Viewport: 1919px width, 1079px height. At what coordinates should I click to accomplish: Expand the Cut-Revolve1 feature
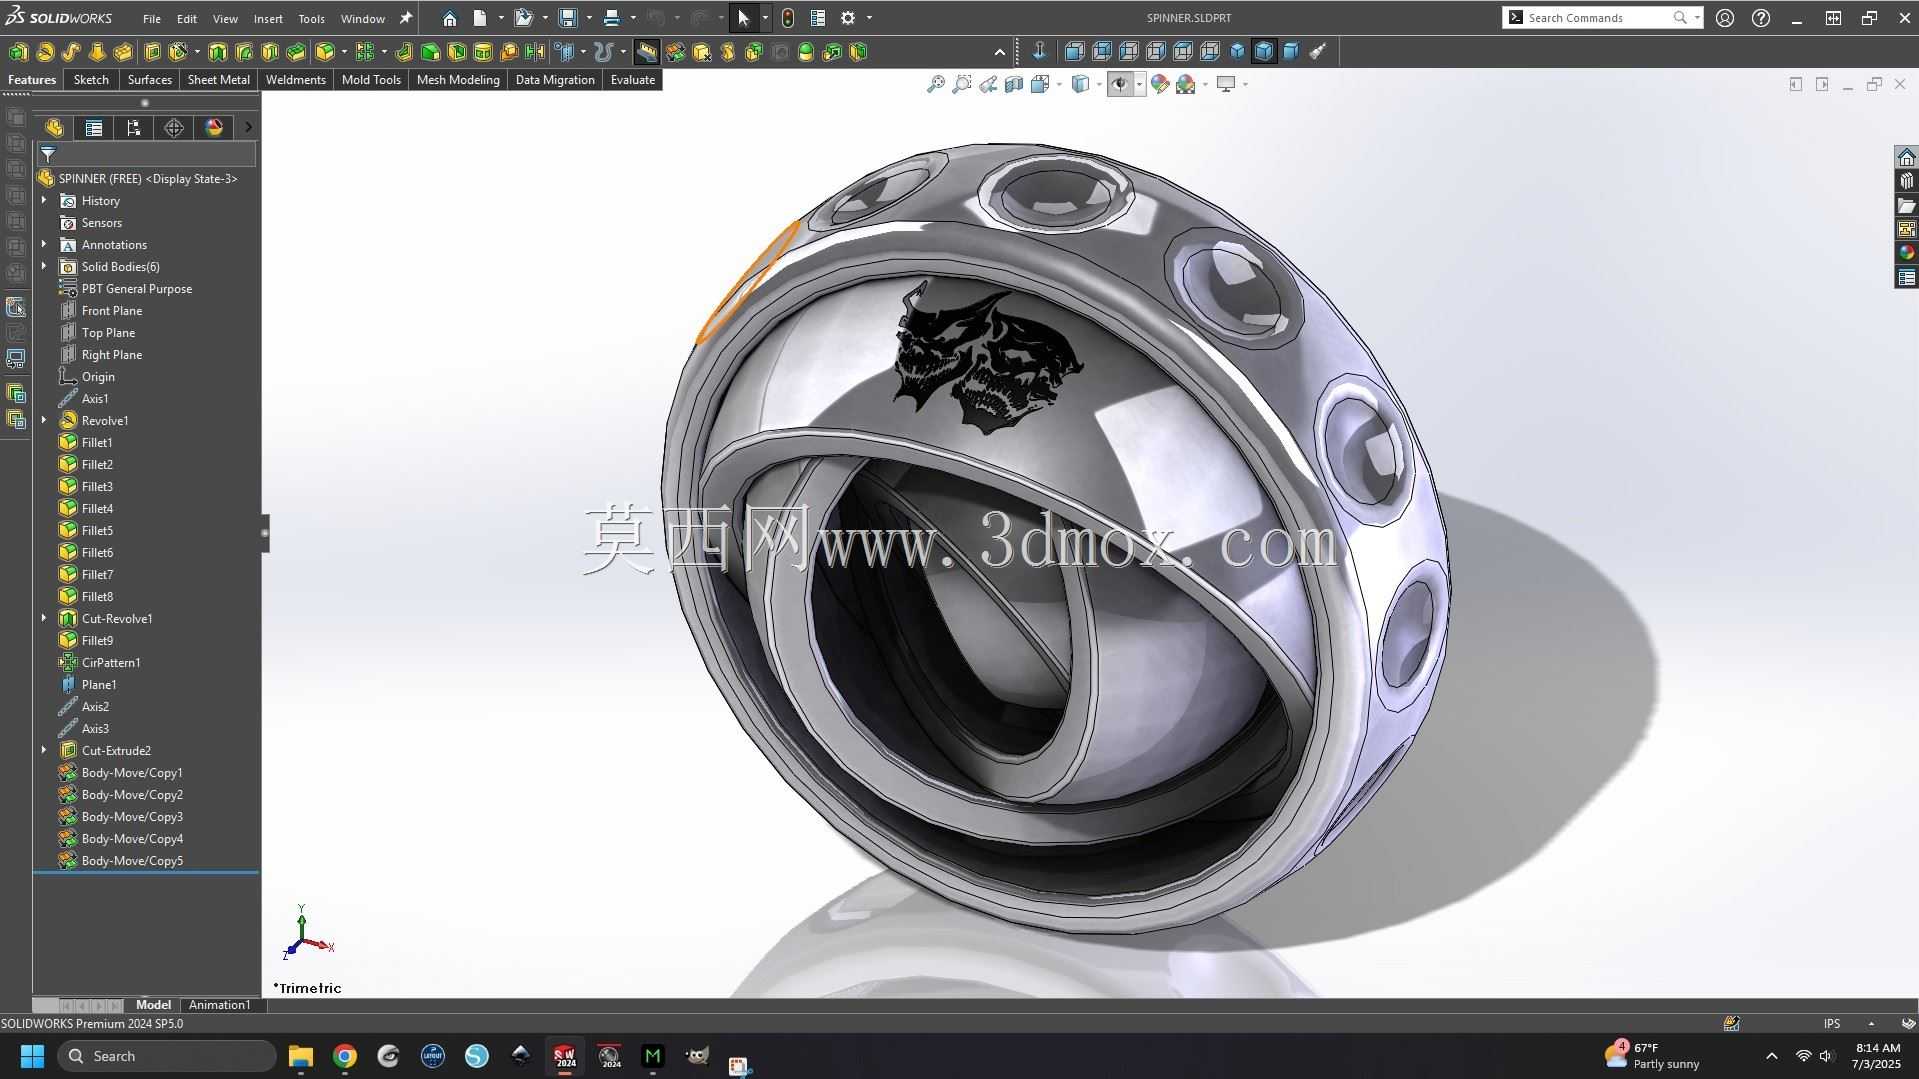tap(44, 619)
